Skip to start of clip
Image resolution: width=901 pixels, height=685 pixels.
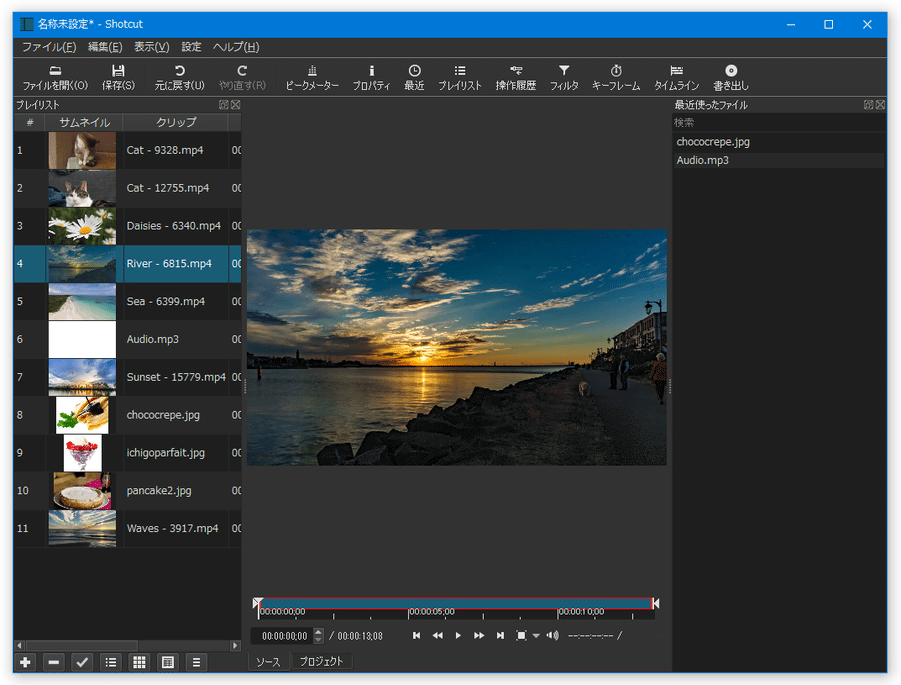[417, 636]
